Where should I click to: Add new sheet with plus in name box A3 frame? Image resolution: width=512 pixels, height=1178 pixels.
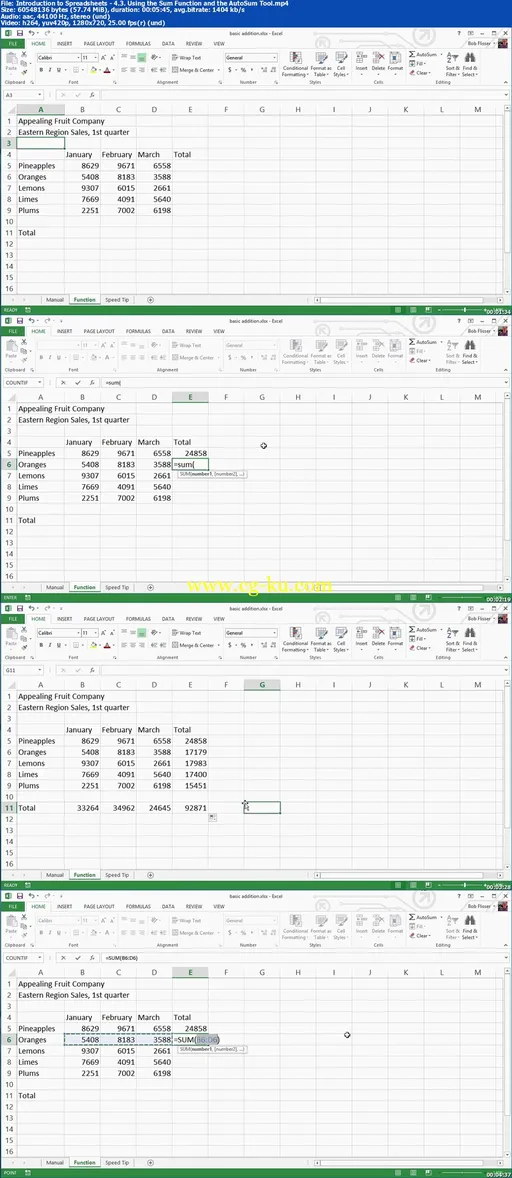coord(150,299)
